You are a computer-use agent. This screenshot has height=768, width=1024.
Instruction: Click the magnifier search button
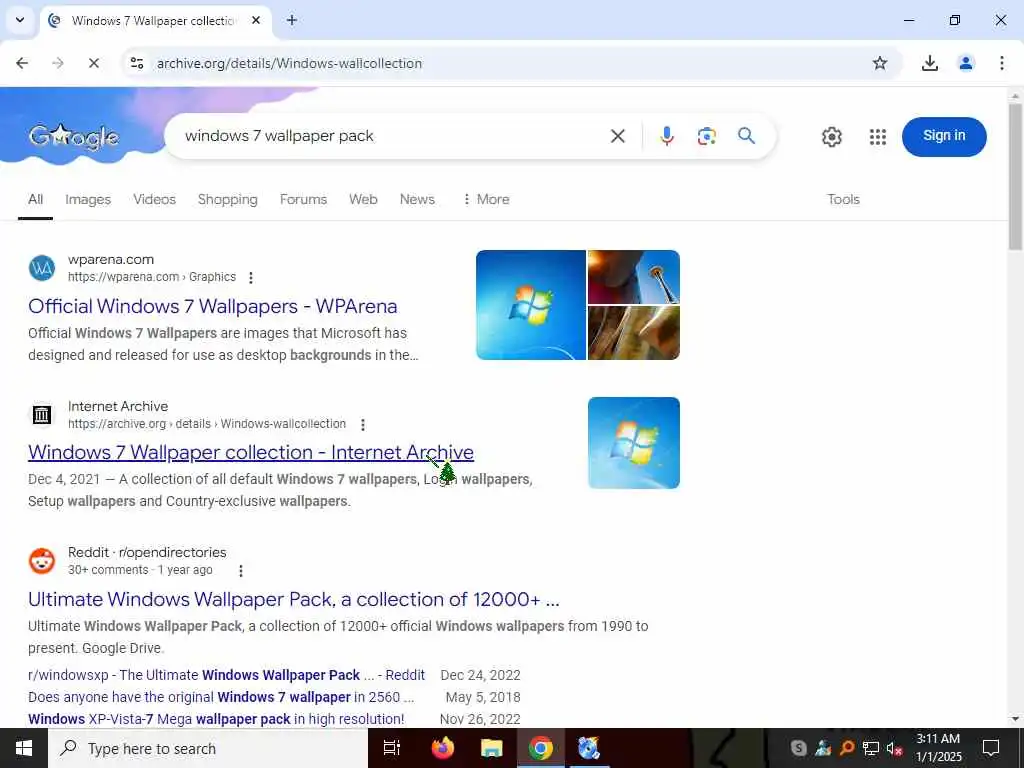coord(746,136)
